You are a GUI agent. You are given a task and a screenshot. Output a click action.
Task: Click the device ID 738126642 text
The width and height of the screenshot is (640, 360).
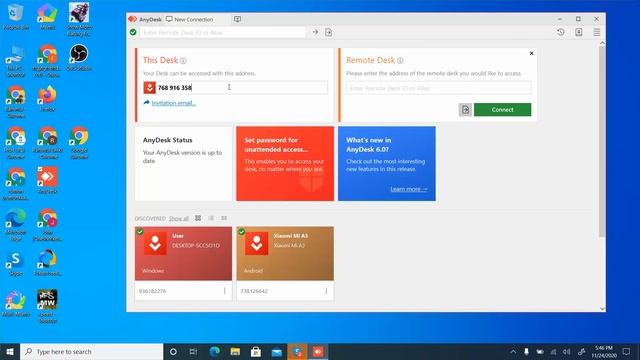[254, 291]
